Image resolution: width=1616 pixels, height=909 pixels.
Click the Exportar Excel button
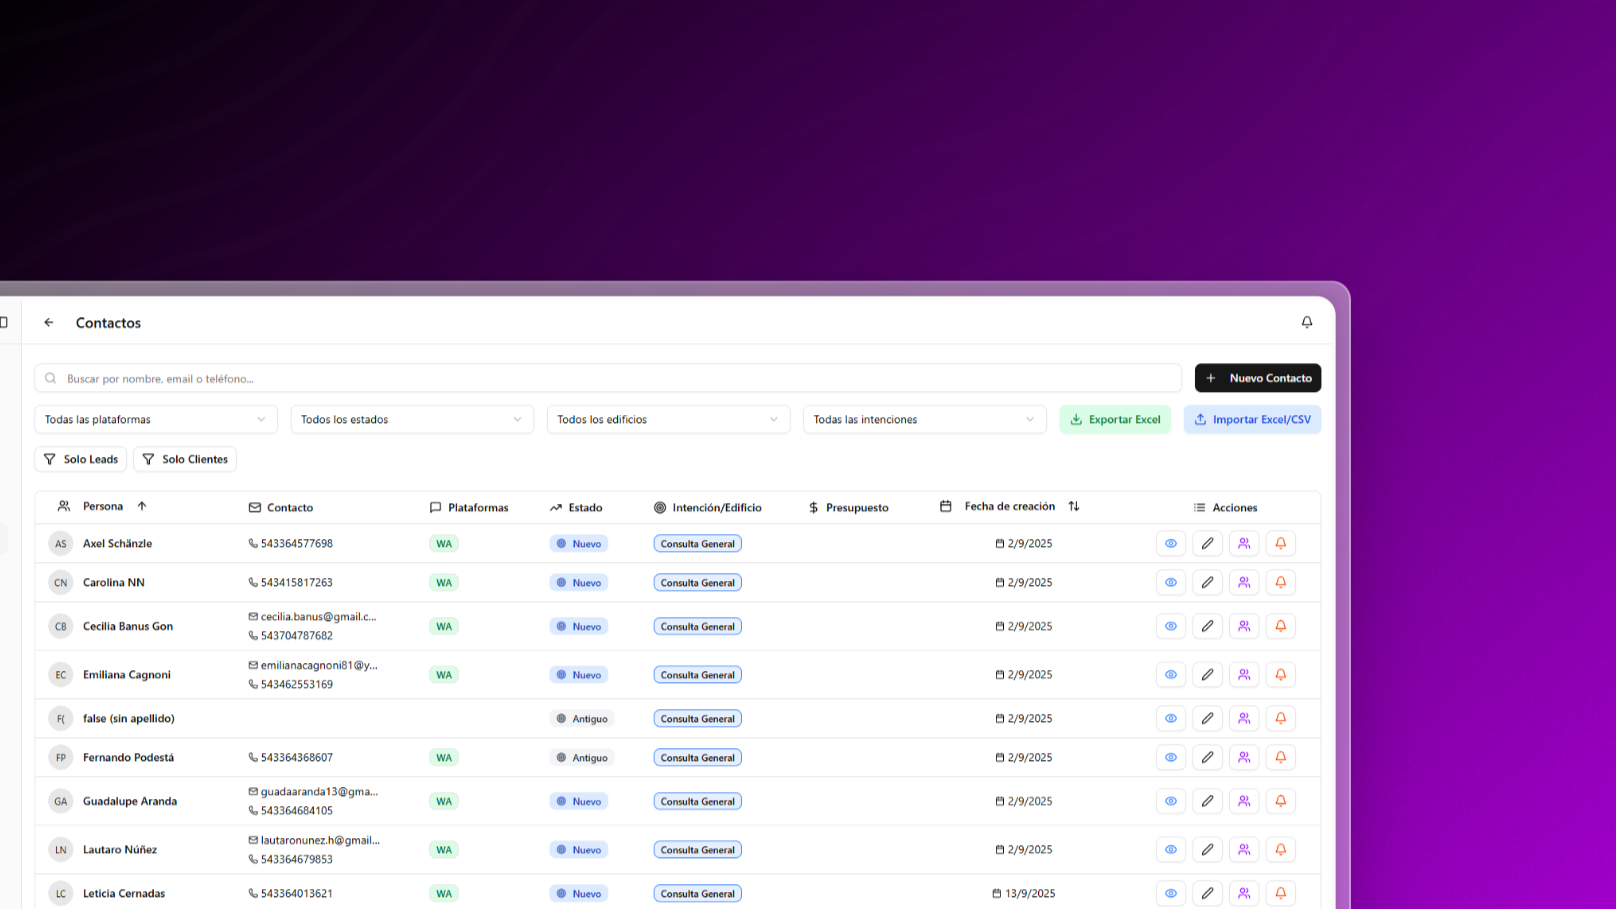click(1115, 419)
